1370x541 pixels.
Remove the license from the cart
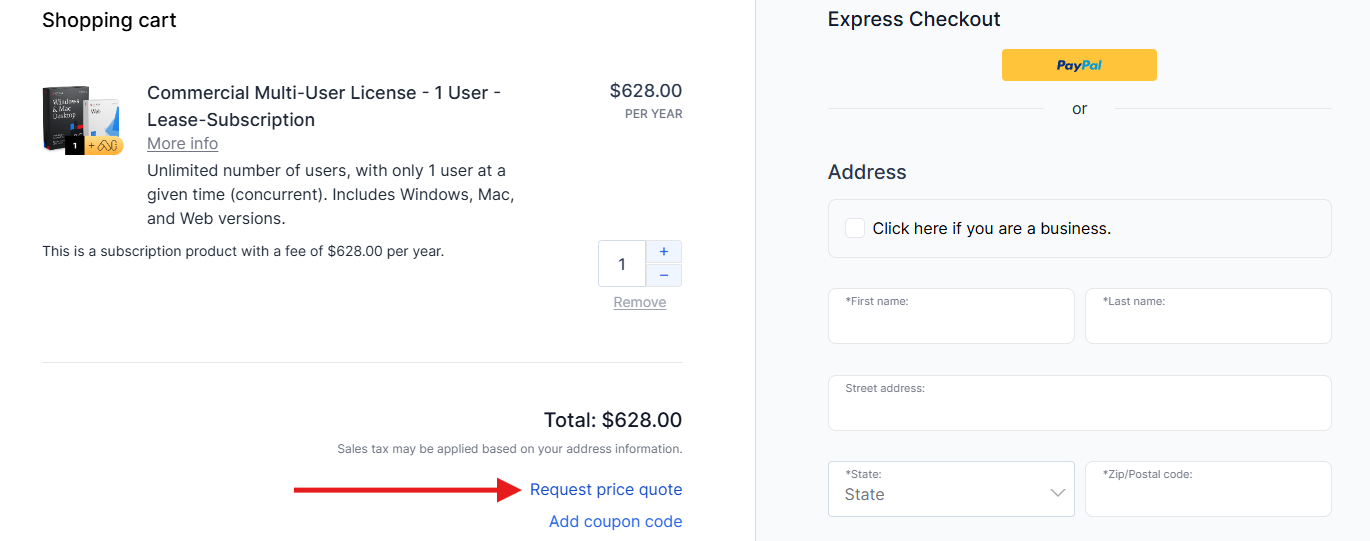coord(640,302)
